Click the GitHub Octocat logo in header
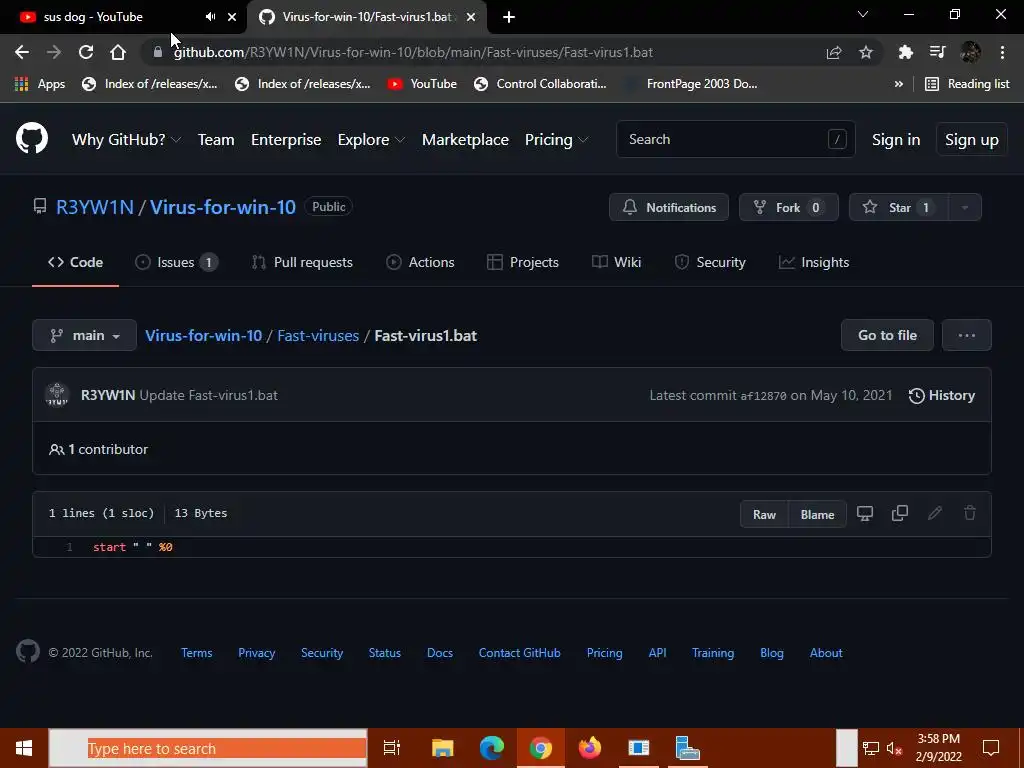This screenshot has width=1024, height=768. click(32, 138)
